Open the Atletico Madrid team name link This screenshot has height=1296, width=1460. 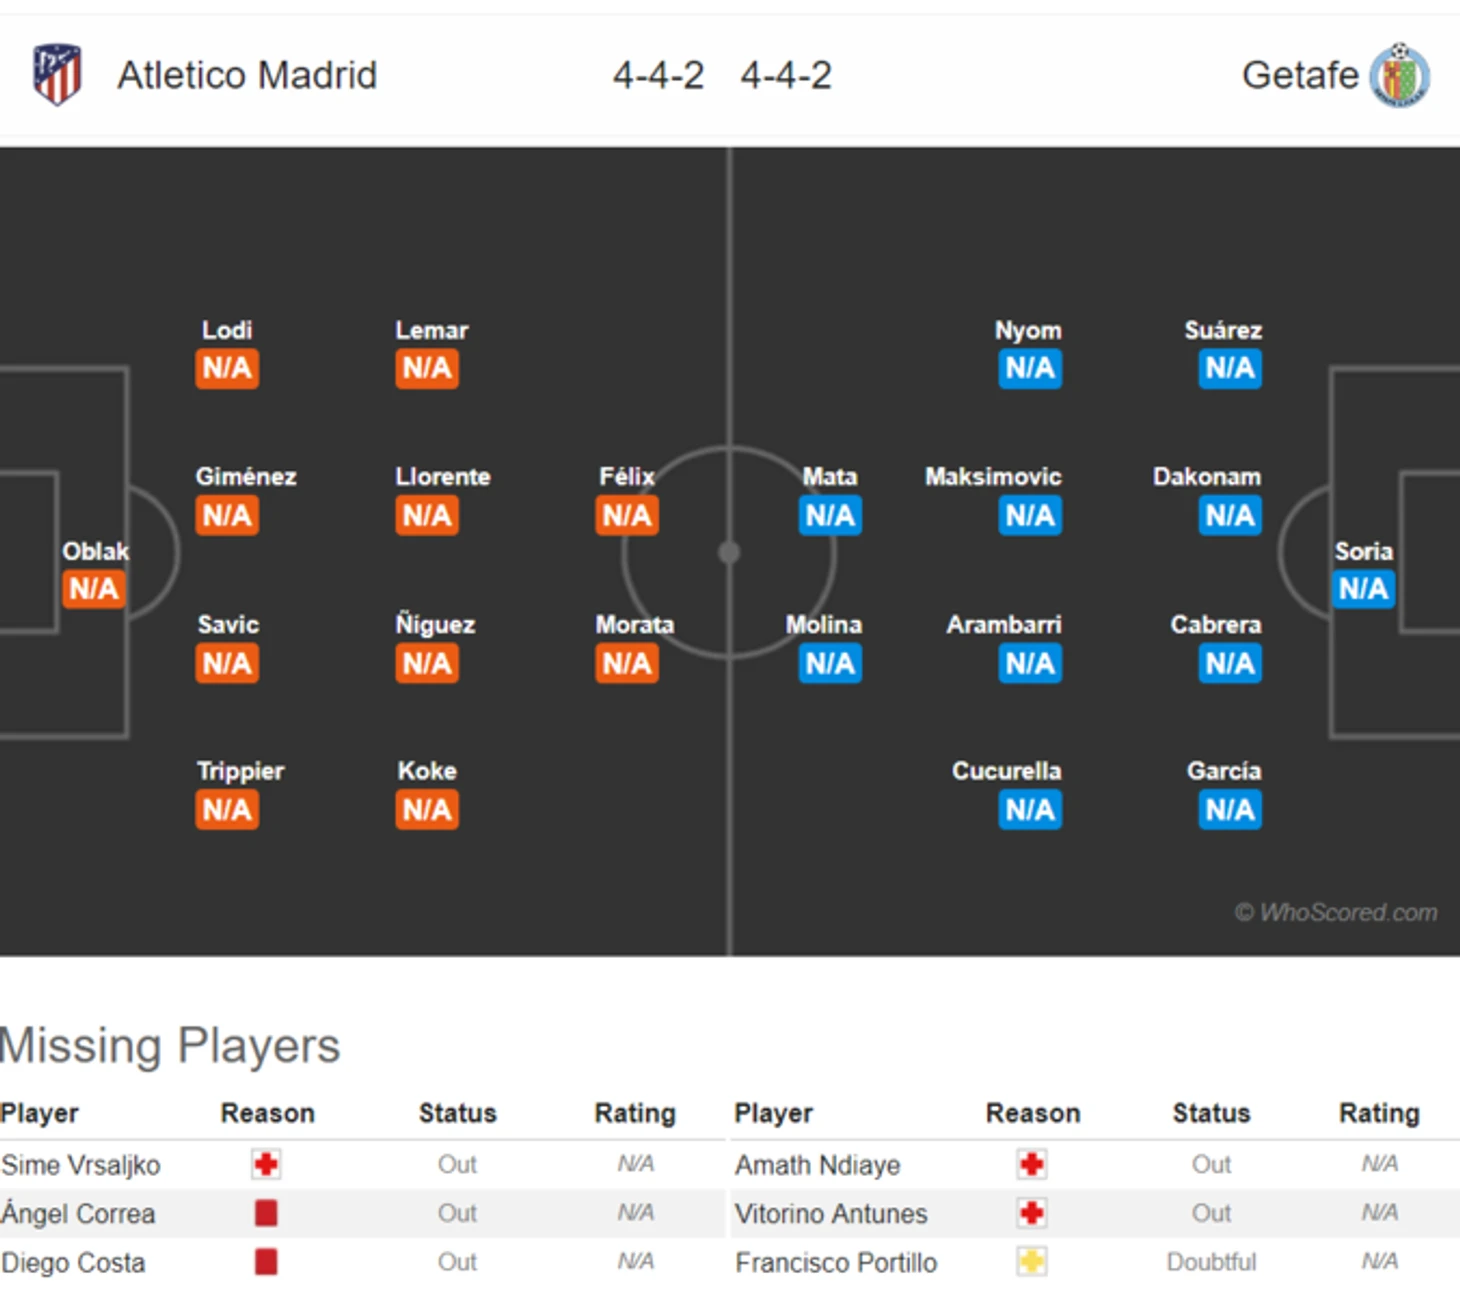247,75
